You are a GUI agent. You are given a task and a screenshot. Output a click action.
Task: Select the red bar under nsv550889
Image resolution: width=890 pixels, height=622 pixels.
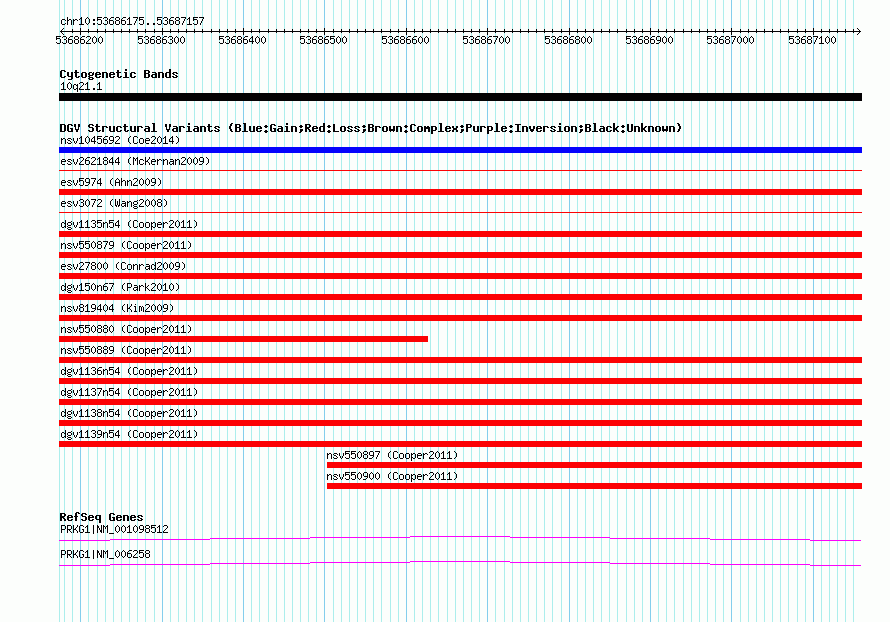pos(460,360)
